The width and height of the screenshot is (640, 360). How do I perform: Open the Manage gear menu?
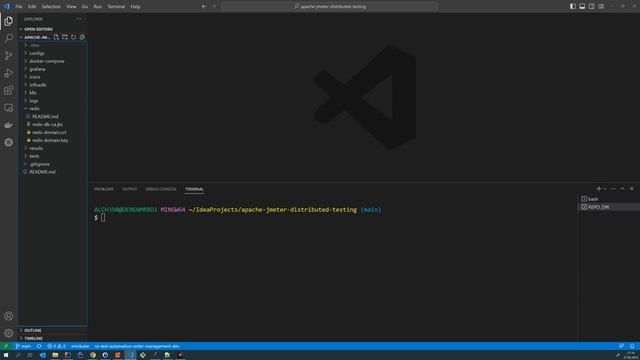[9, 333]
